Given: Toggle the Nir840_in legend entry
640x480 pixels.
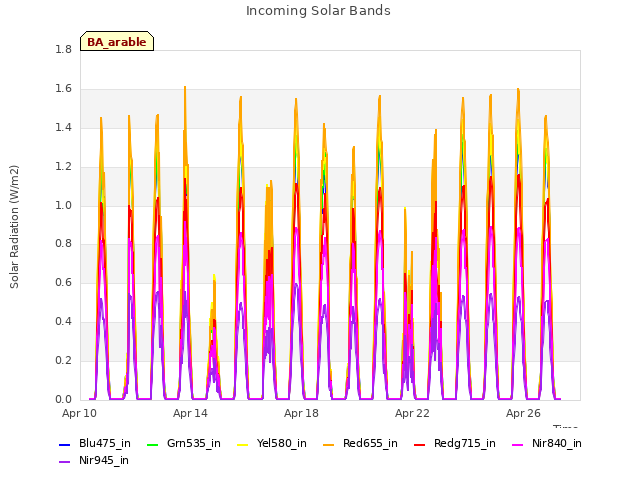Looking at the screenshot, I should (547, 444).
